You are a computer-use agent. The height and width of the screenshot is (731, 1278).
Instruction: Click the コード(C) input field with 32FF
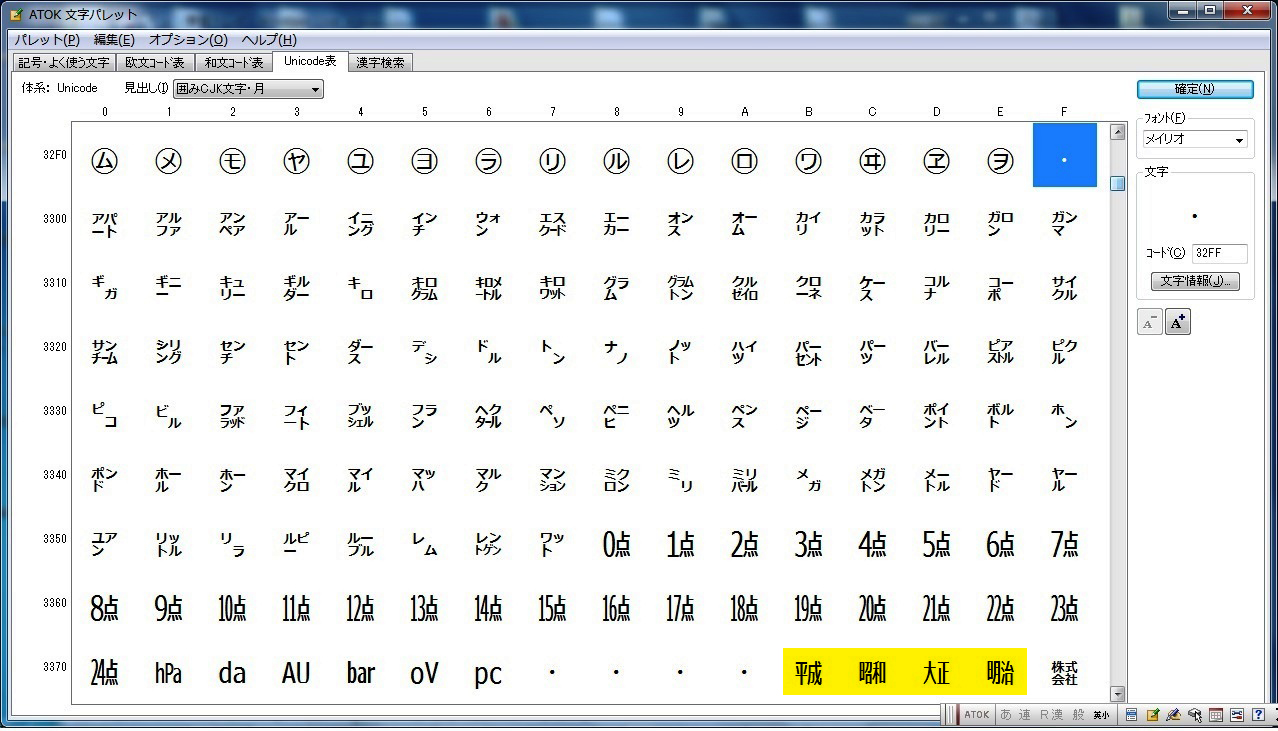1218,254
